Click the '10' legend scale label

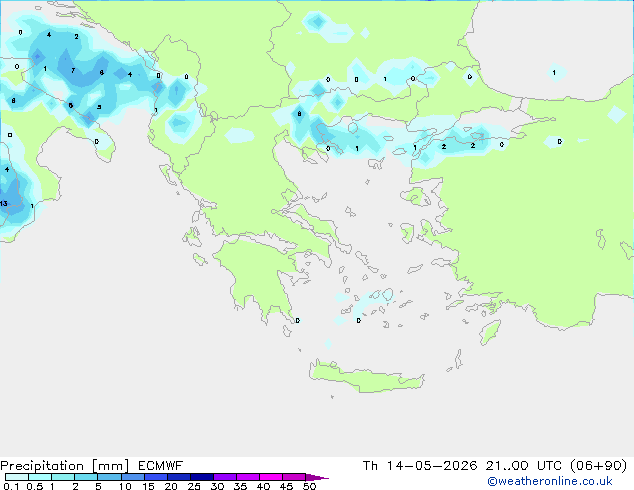coord(125,486)
